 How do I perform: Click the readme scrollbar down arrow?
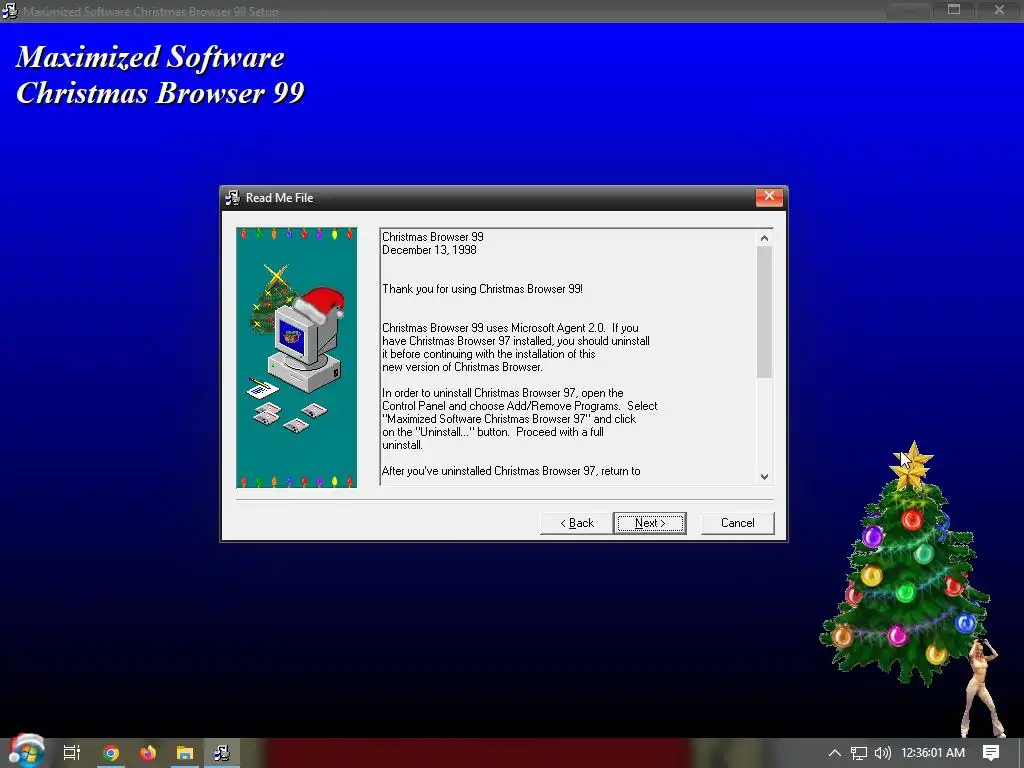click(764, 477)
